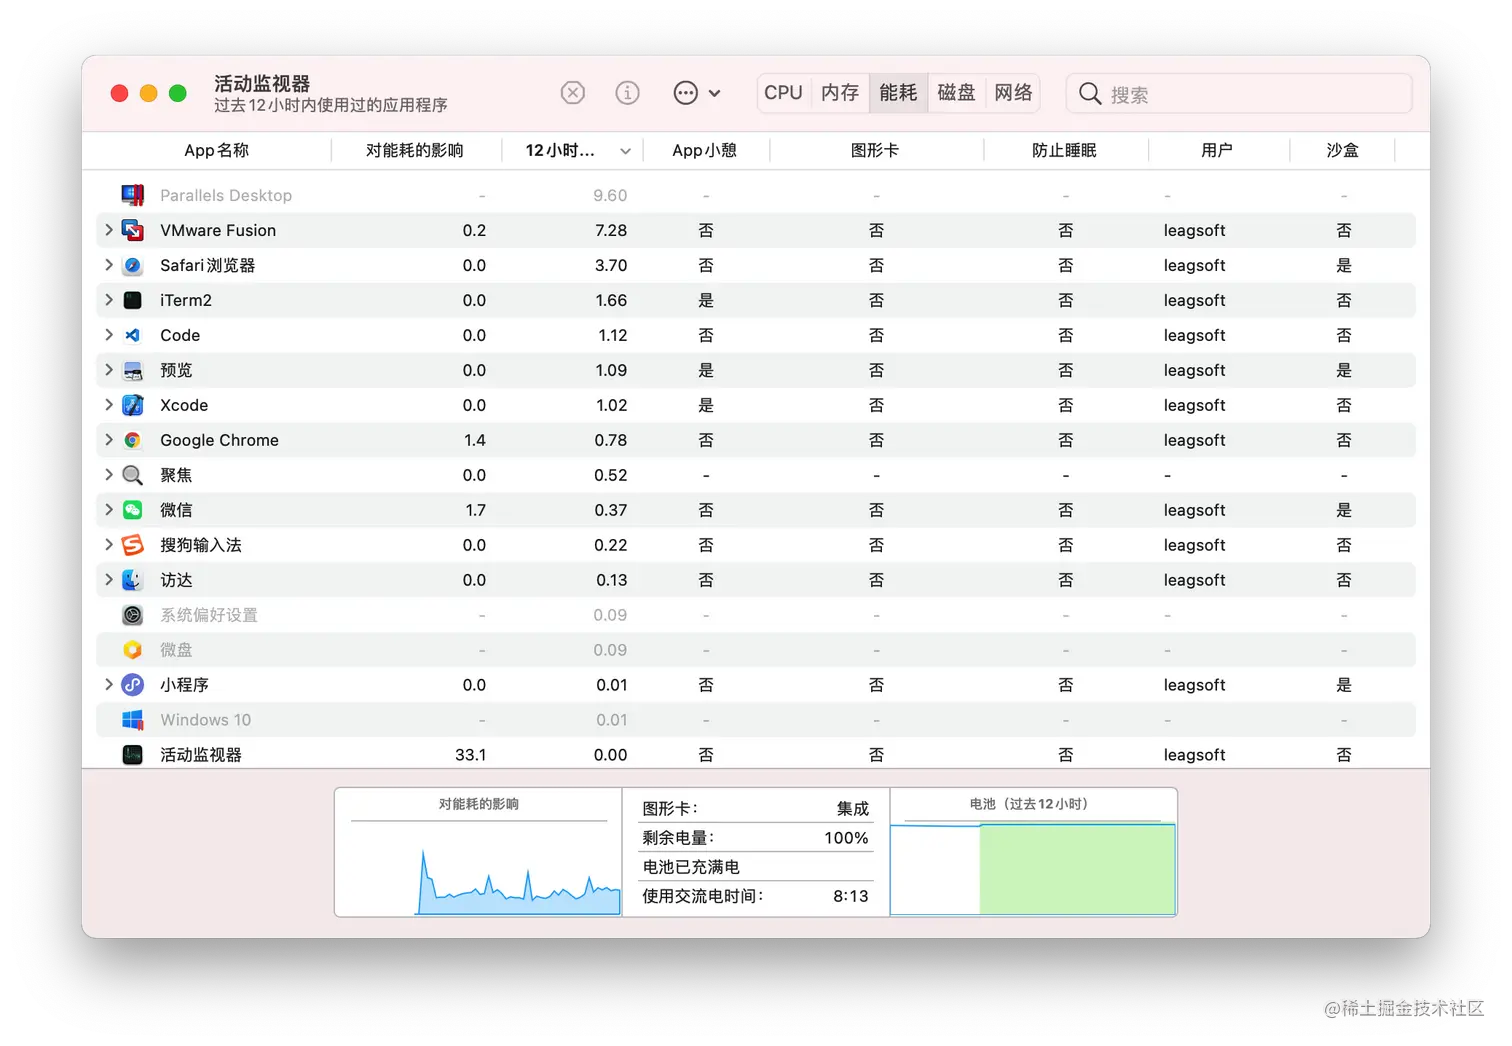Click the 小程序 app icon
1512x1046 pixels.
[132, 685]
